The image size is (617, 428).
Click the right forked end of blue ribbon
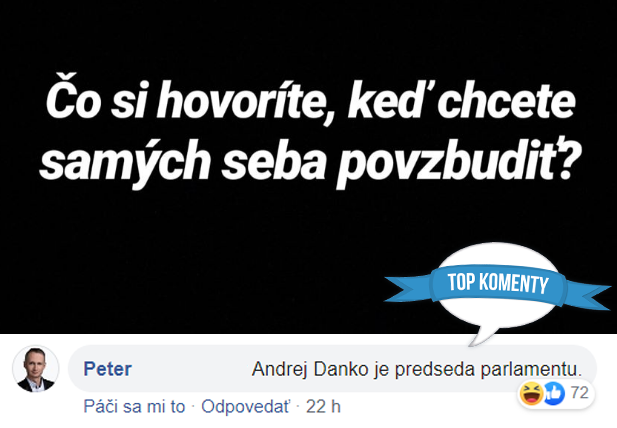pyautogui.click(x=588, y=295)
